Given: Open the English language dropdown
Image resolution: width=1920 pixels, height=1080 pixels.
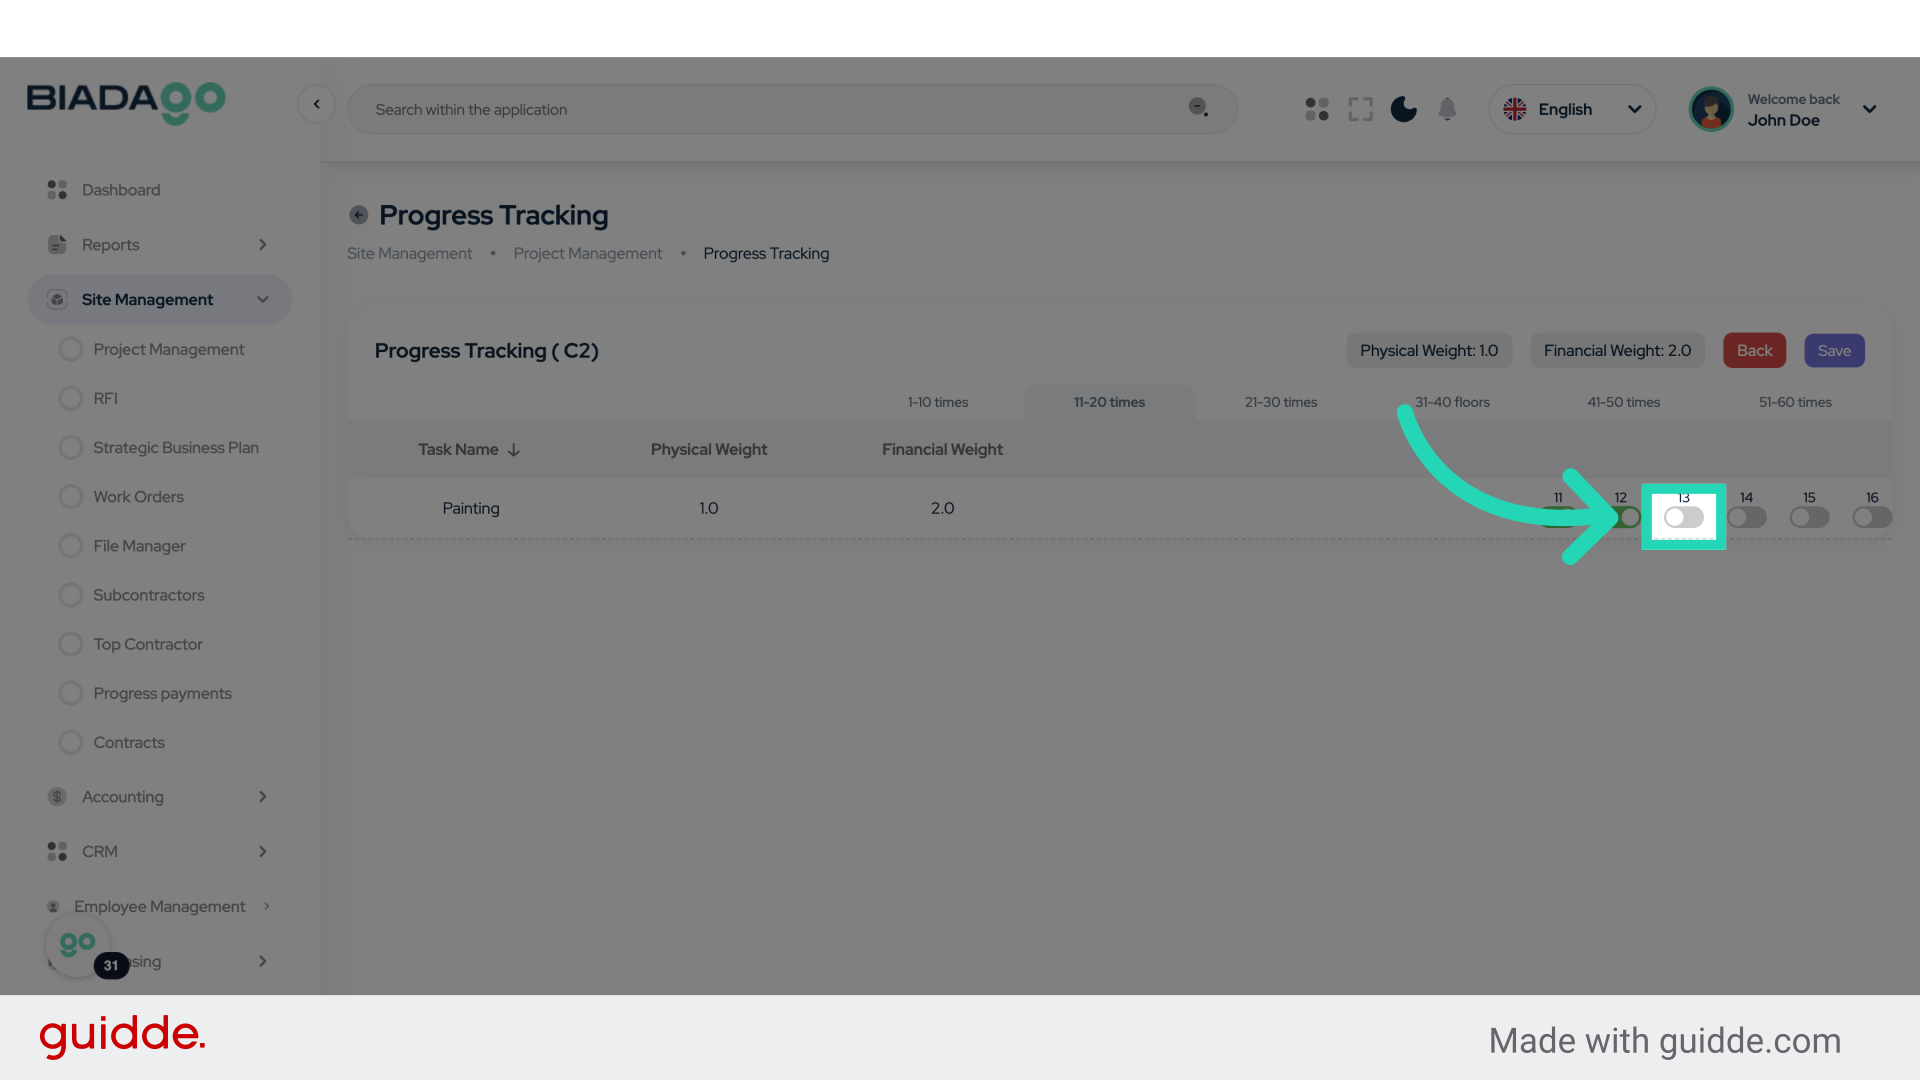Looking at the screenshot, I should pyautogui.click(x=1572, y=109).
